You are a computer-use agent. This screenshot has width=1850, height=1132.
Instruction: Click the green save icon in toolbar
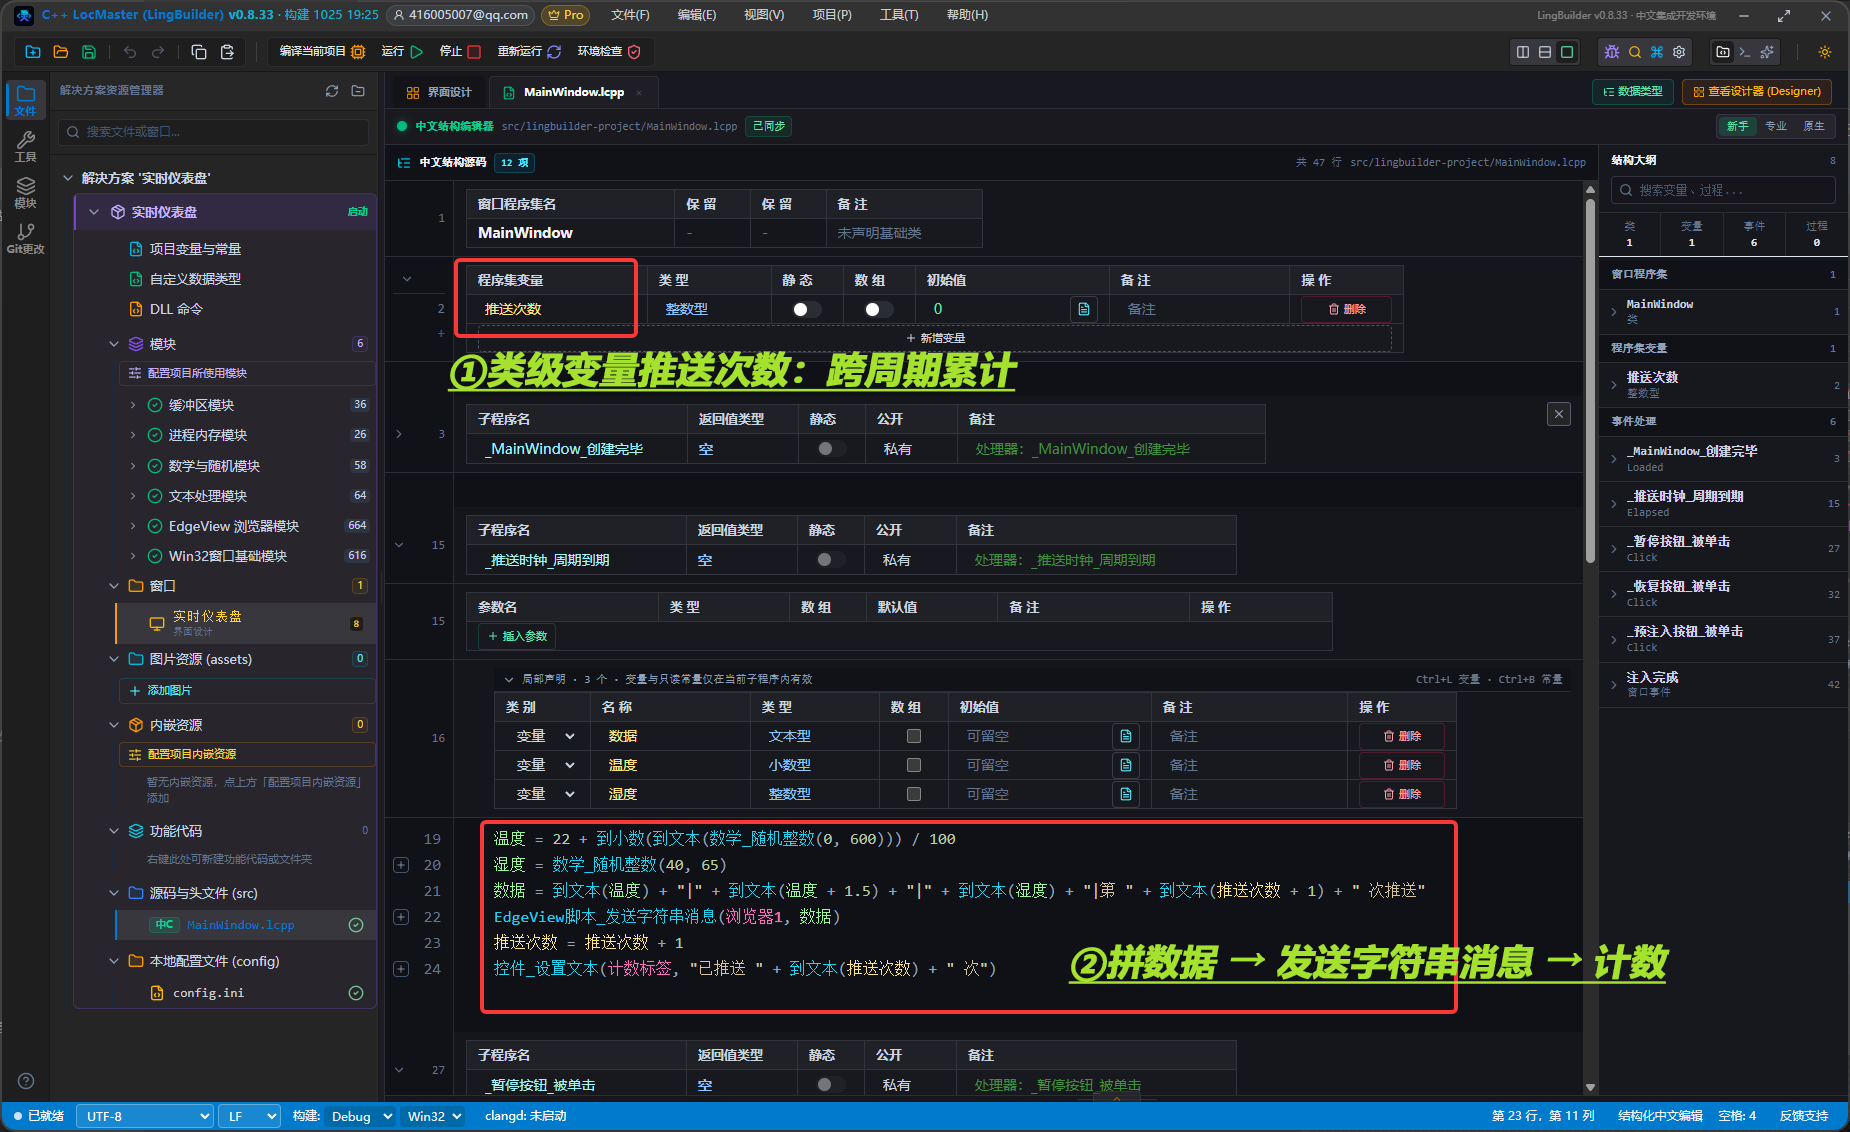point(89,52)
